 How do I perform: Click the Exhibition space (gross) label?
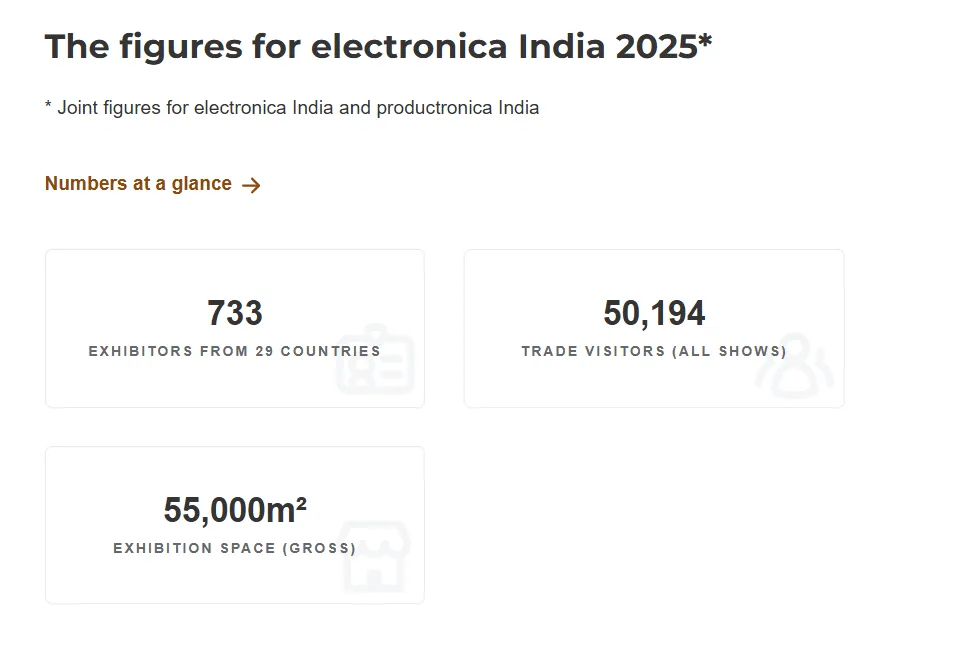pyautogui.click(x=235, y=548)
